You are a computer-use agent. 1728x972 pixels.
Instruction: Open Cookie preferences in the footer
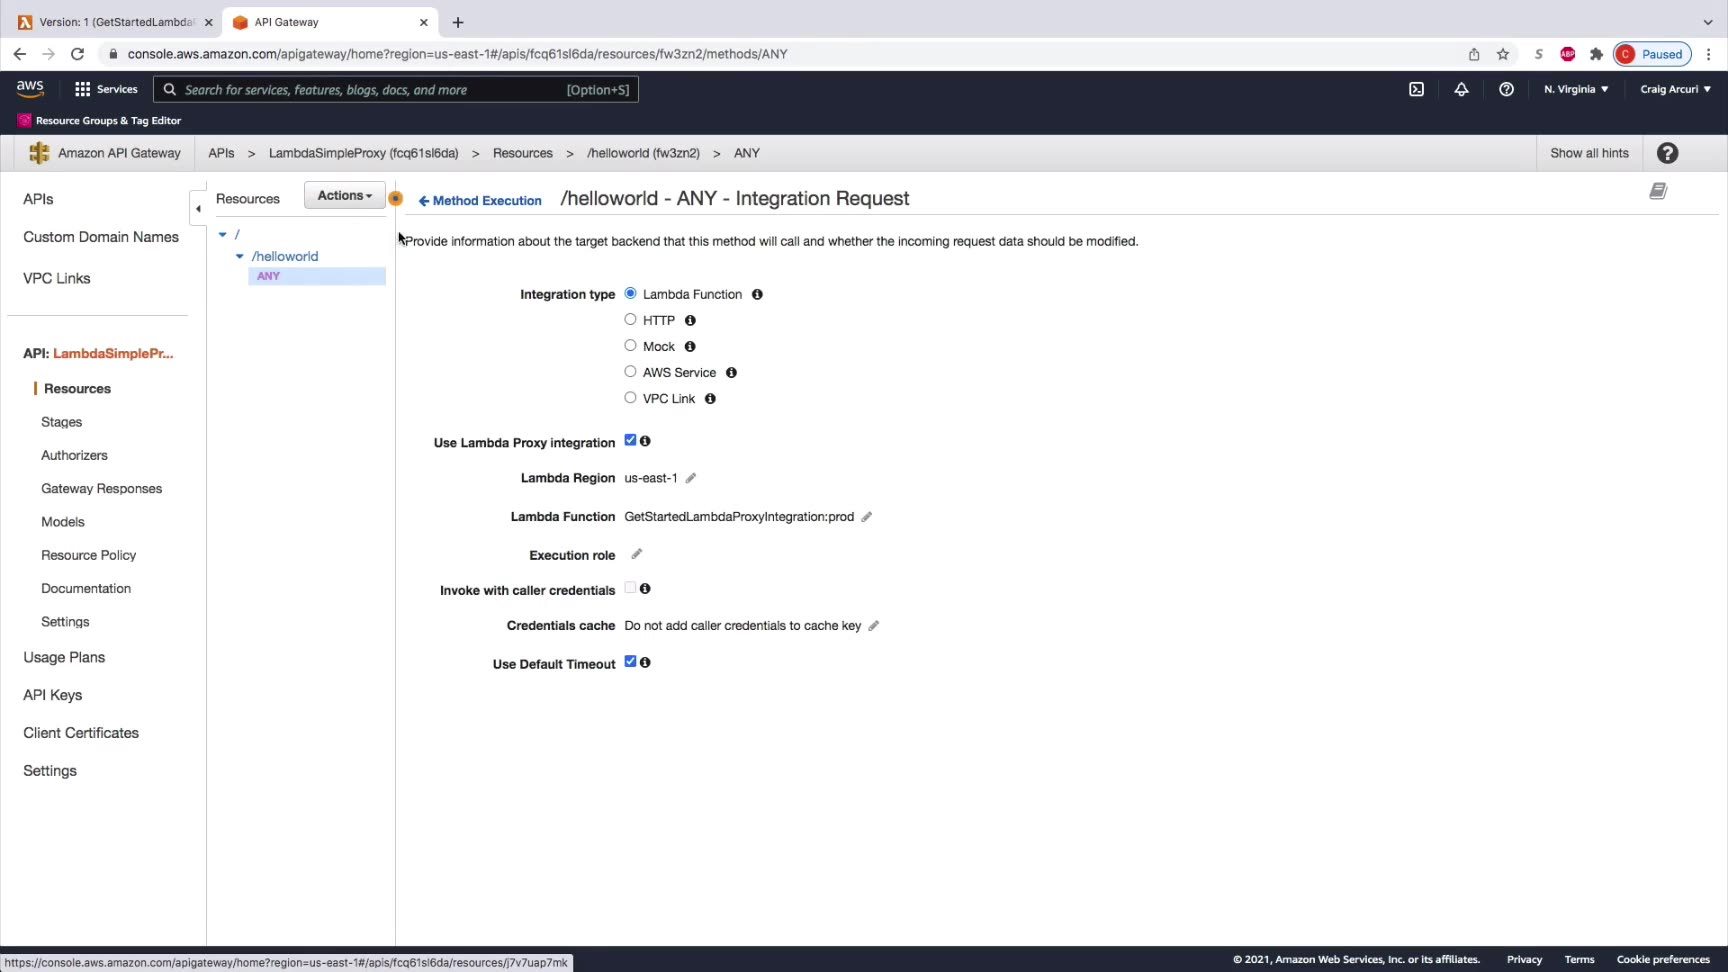1663,960
